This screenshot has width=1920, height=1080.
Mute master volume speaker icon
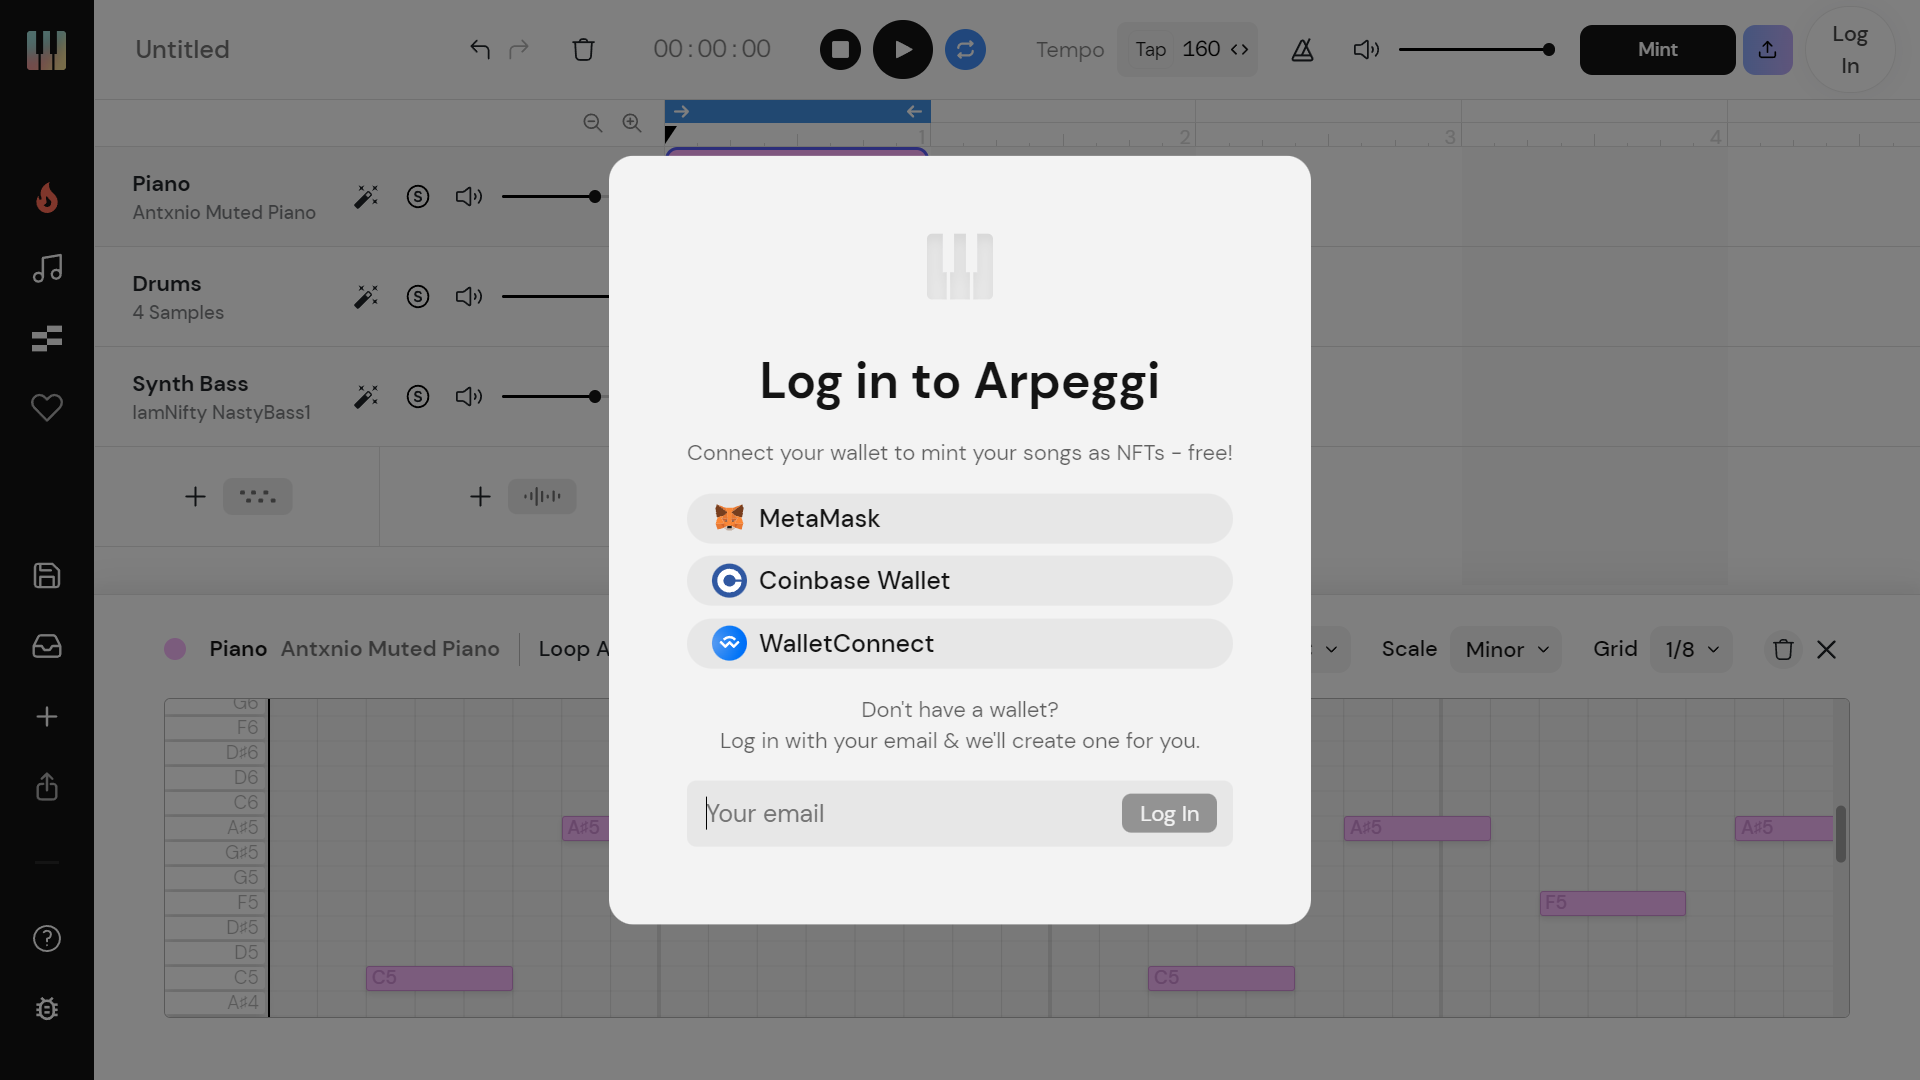tap(1366, 49)
